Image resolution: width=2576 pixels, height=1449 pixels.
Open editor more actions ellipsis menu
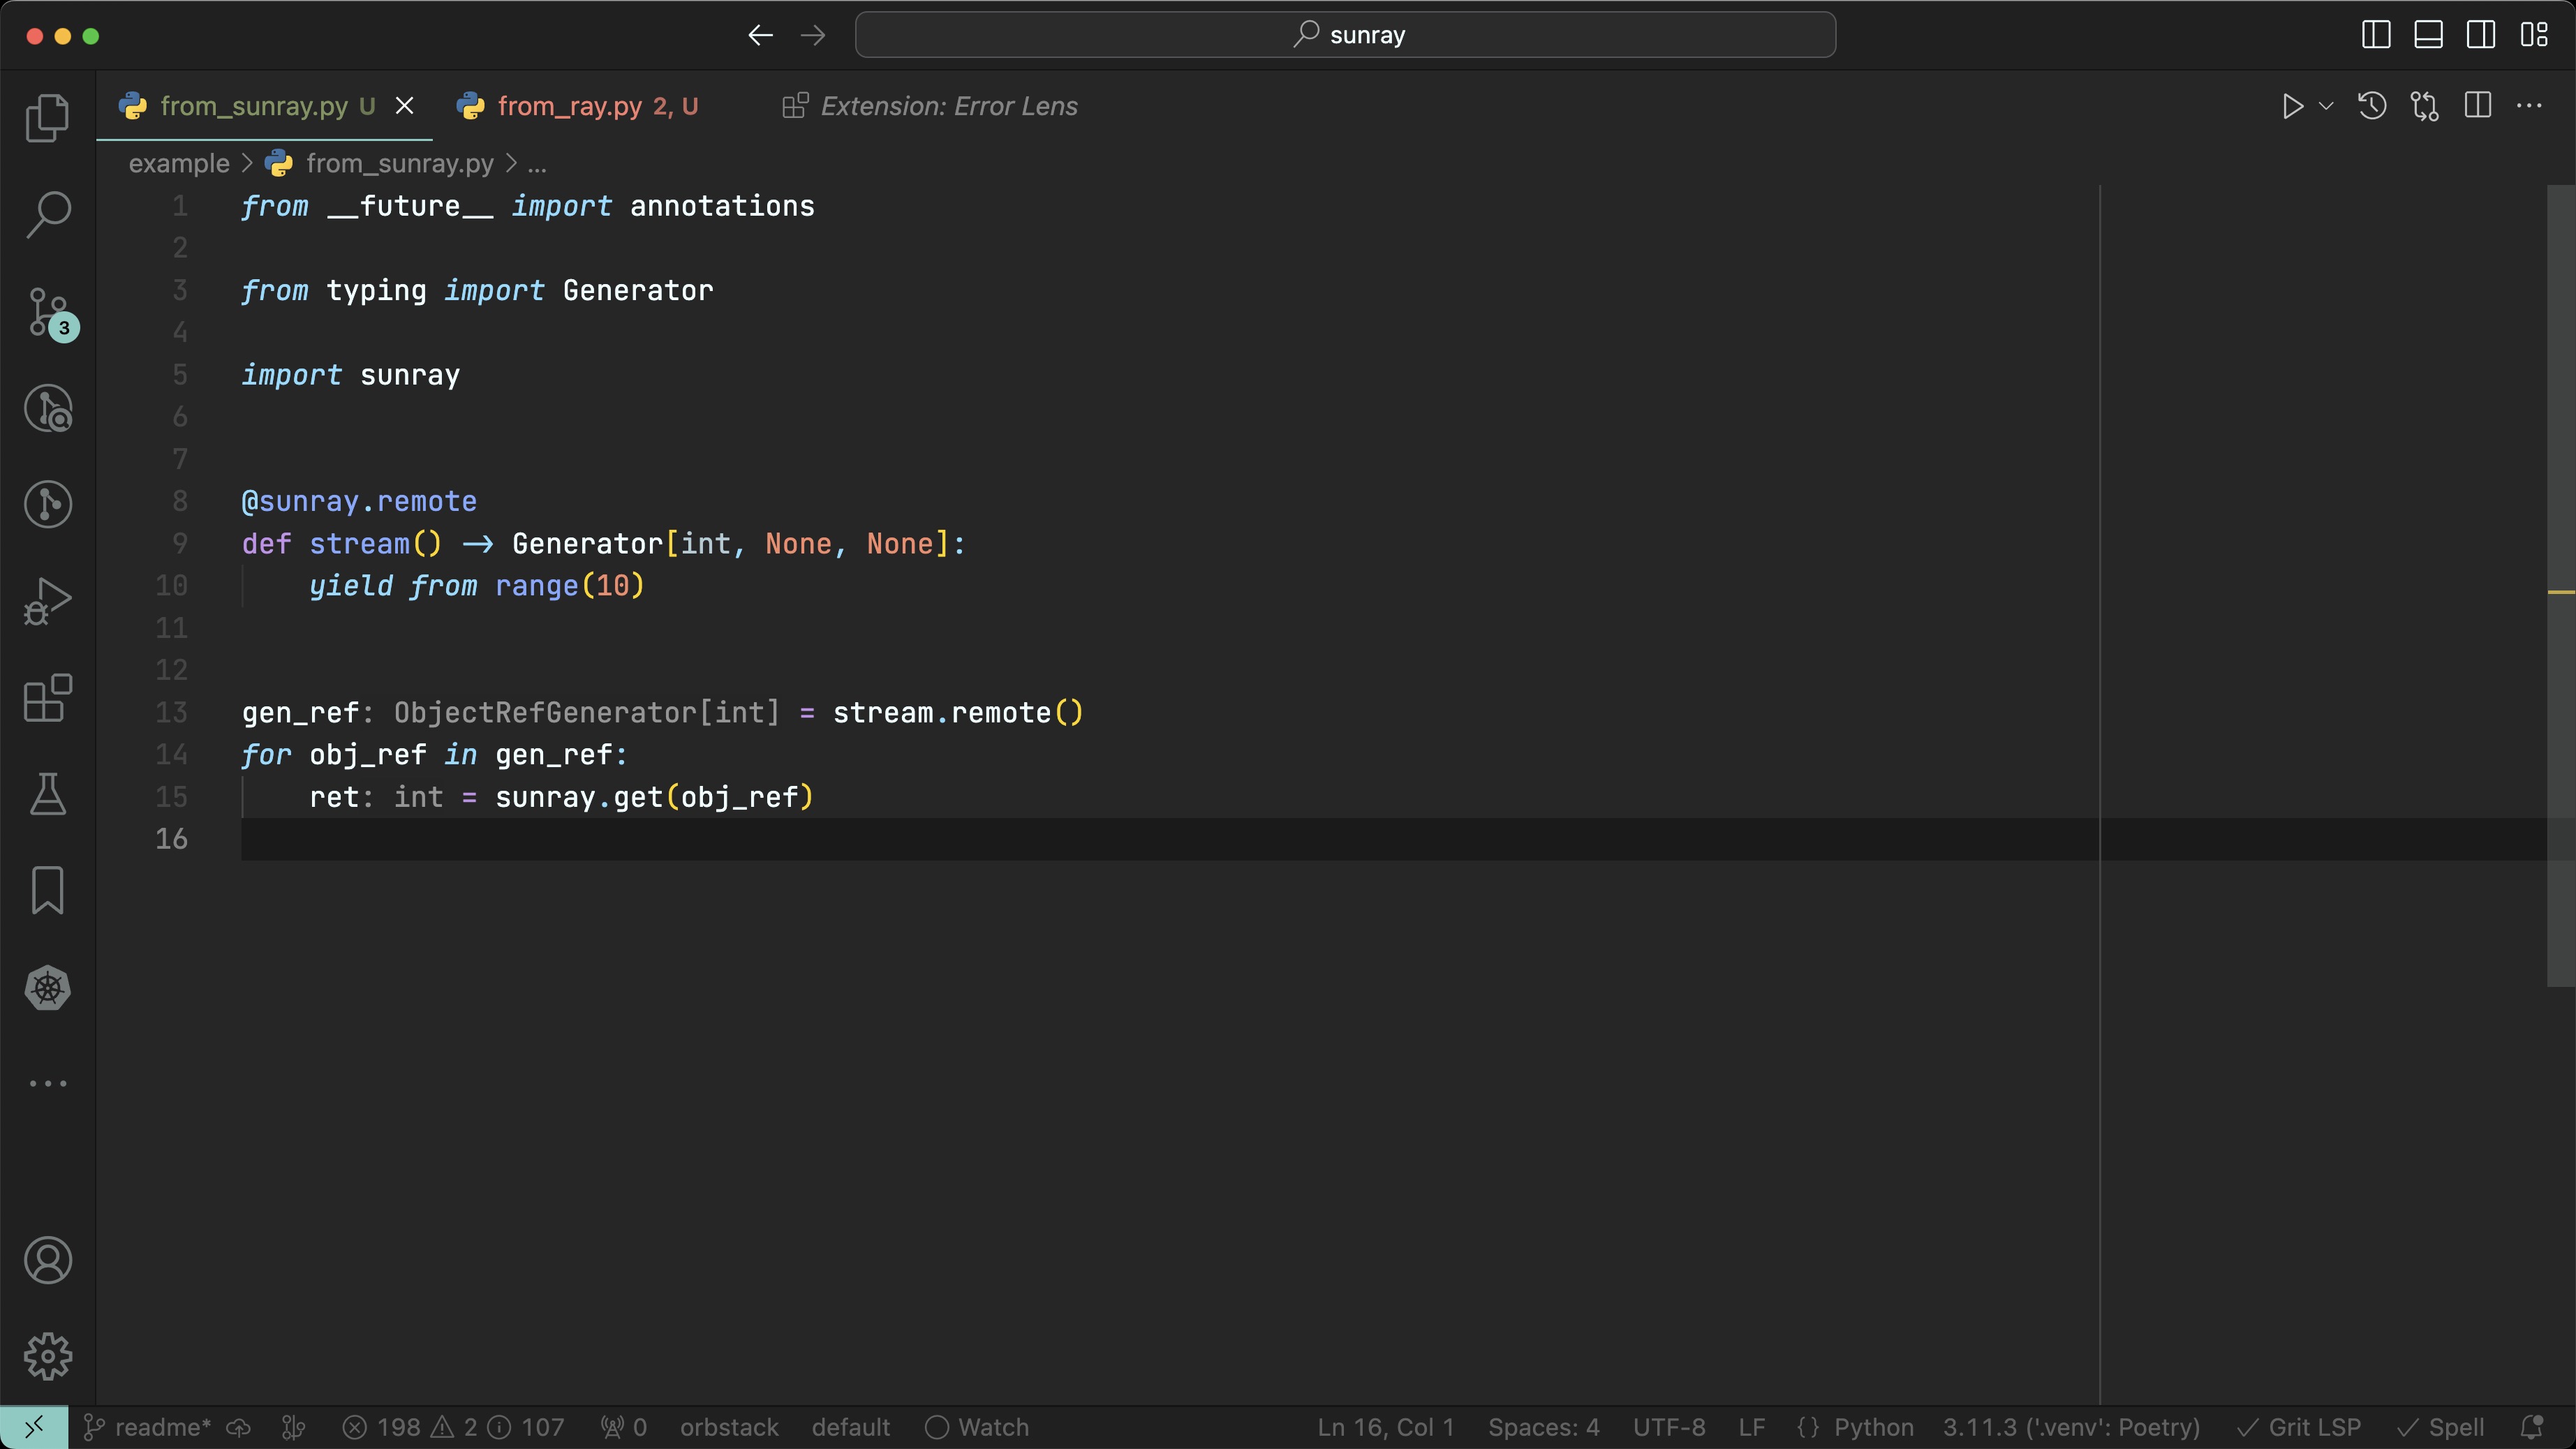coord(2529,106)
